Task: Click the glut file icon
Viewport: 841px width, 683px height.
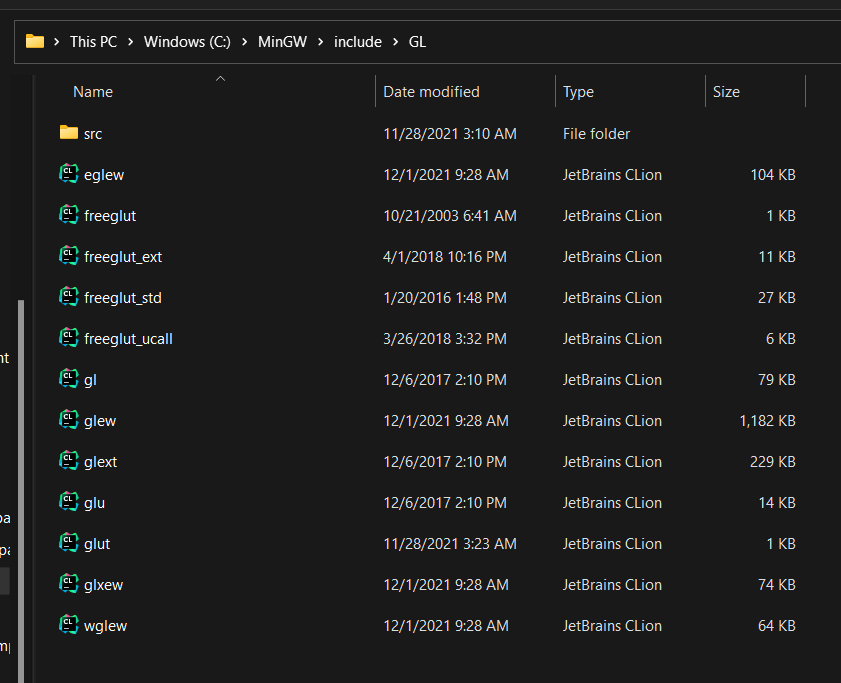Action: (68, 543)
